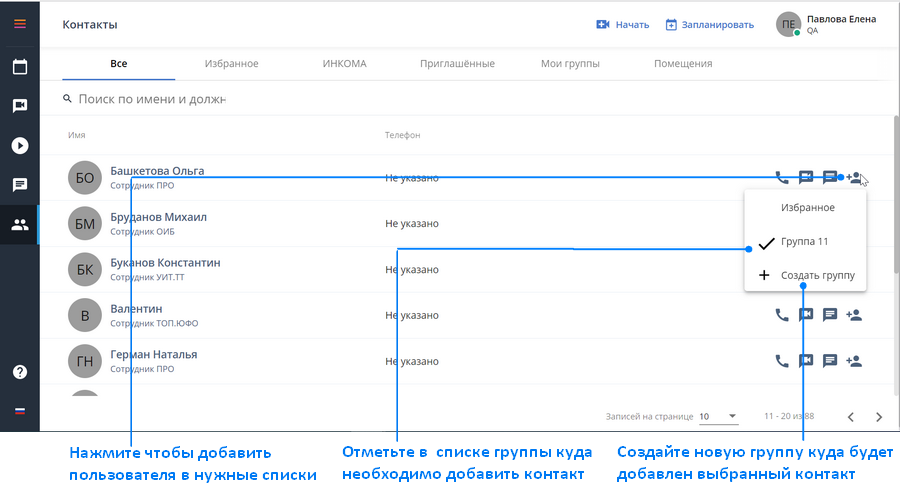Open the БО avatar of Башкетова Ольга
Viewport: 900px width, 490px height.
click(85, 178)
